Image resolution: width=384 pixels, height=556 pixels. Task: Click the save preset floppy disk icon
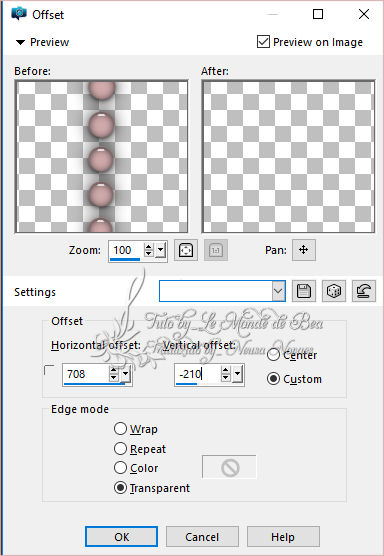[x=304, y=291]
